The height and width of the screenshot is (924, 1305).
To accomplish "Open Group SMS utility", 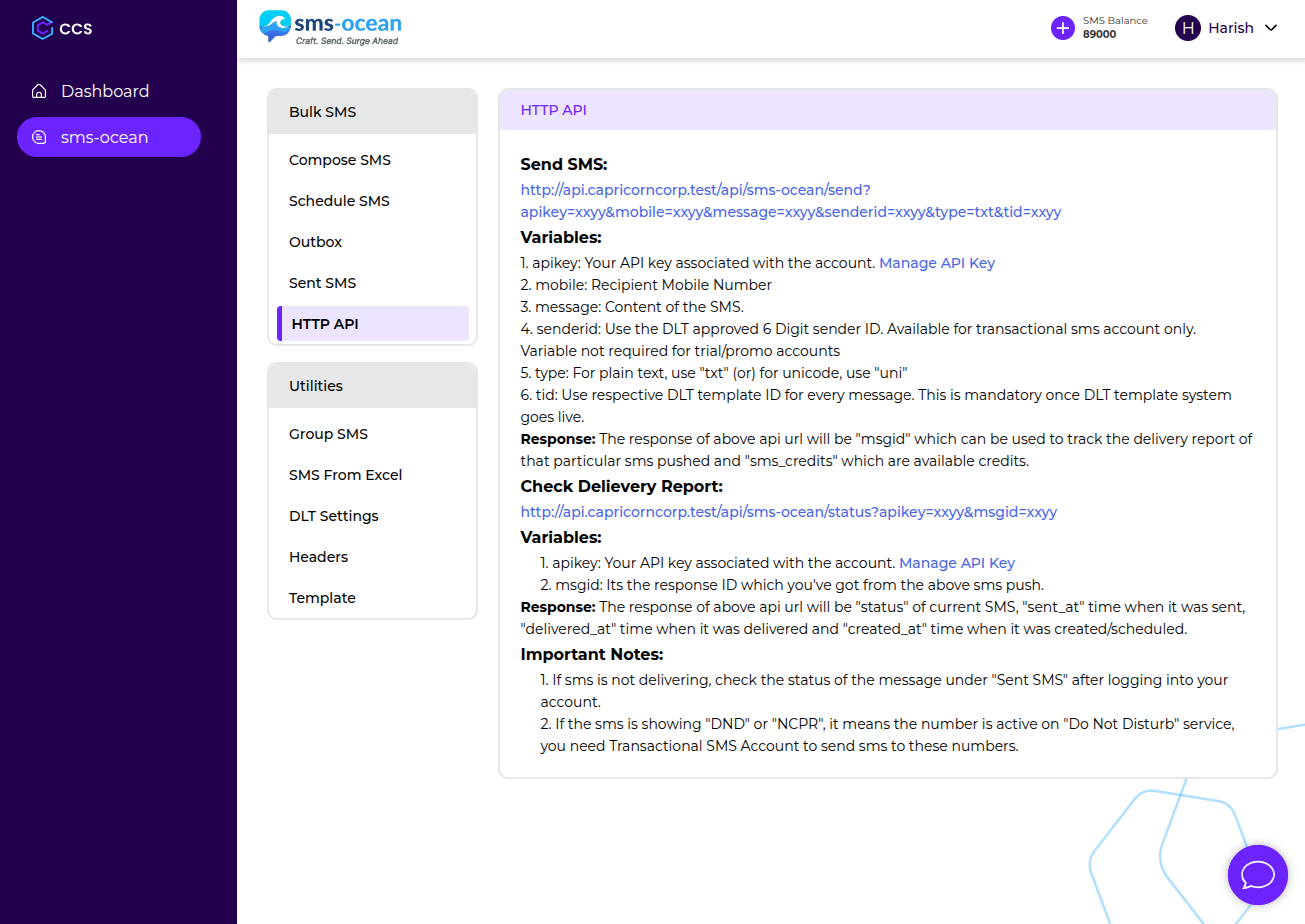I will tap(328, 434).
